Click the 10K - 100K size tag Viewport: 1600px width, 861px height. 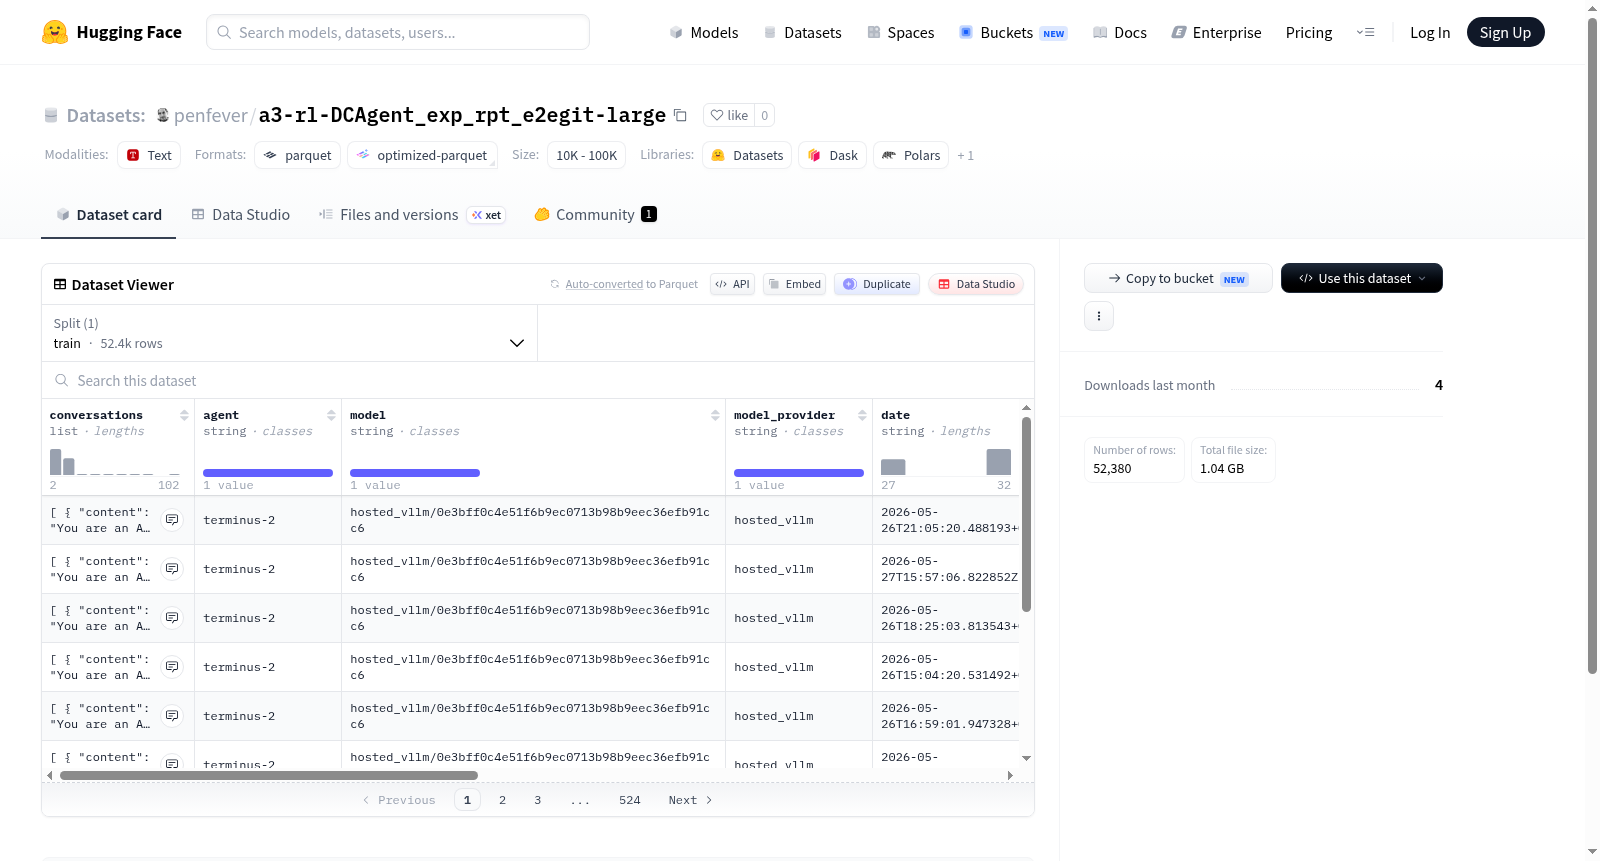click(x=586, y=155)
